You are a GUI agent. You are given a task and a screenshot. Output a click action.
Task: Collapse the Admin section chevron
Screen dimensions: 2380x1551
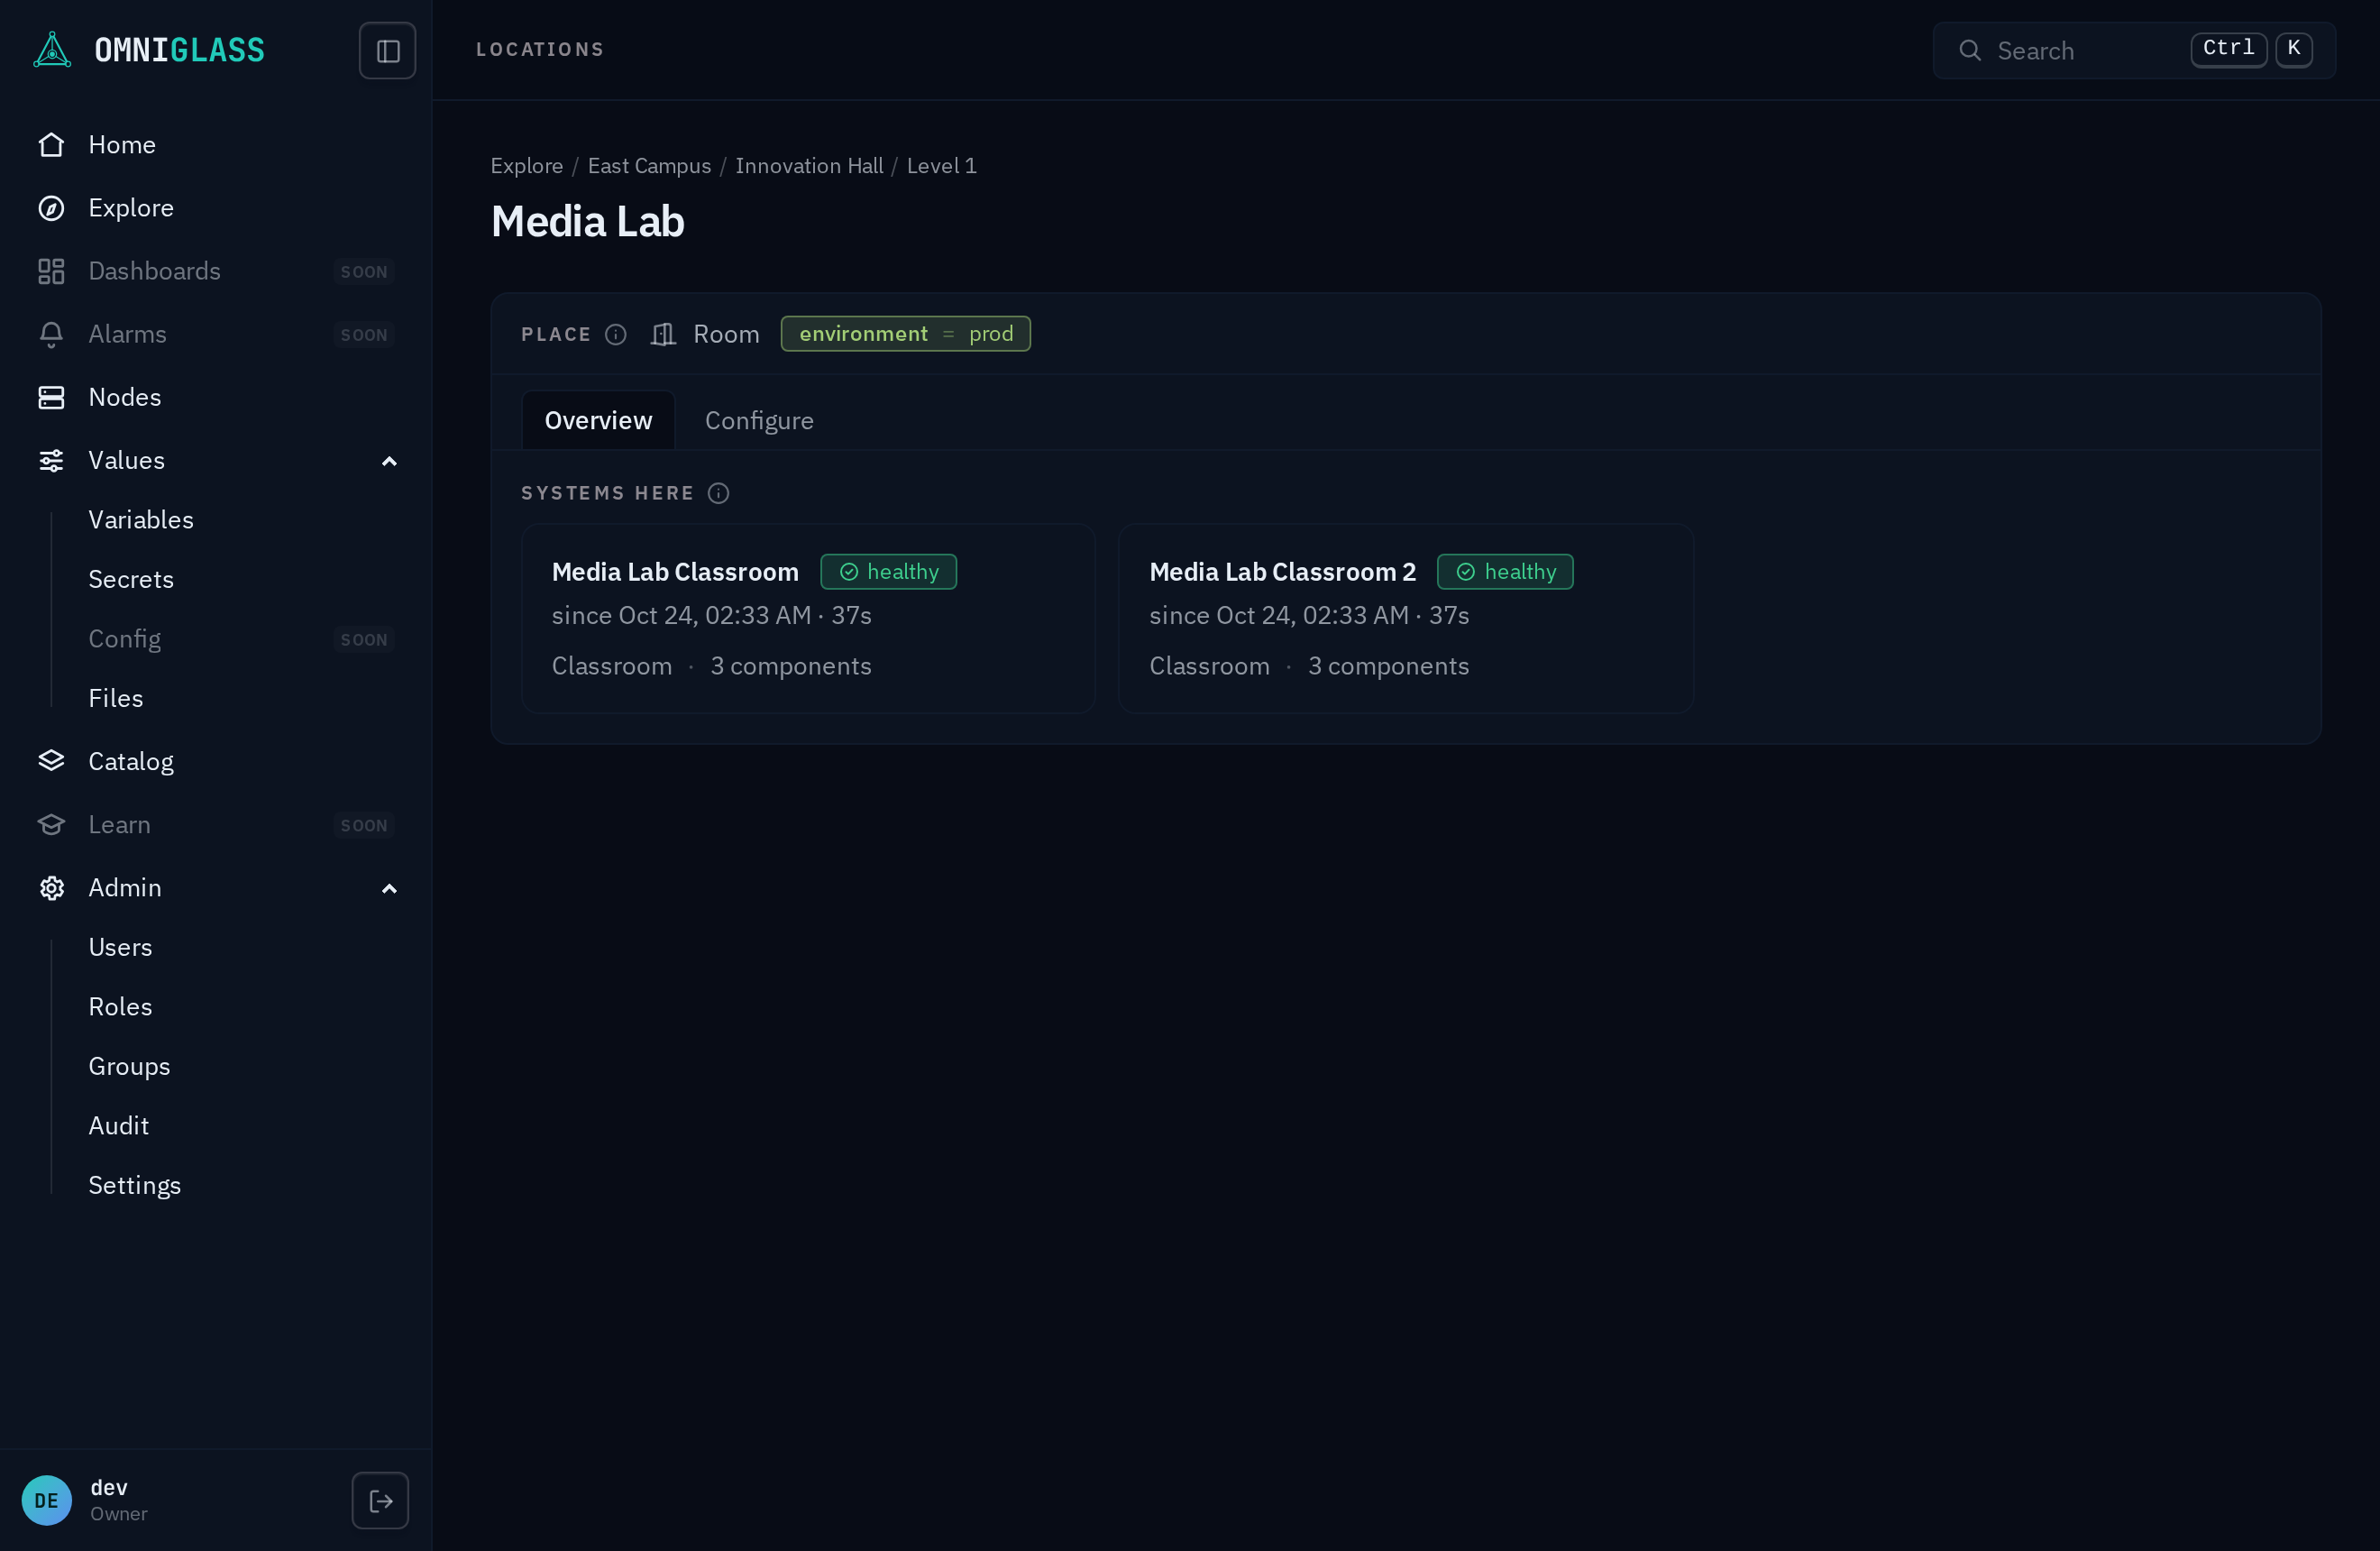[389, 889]
